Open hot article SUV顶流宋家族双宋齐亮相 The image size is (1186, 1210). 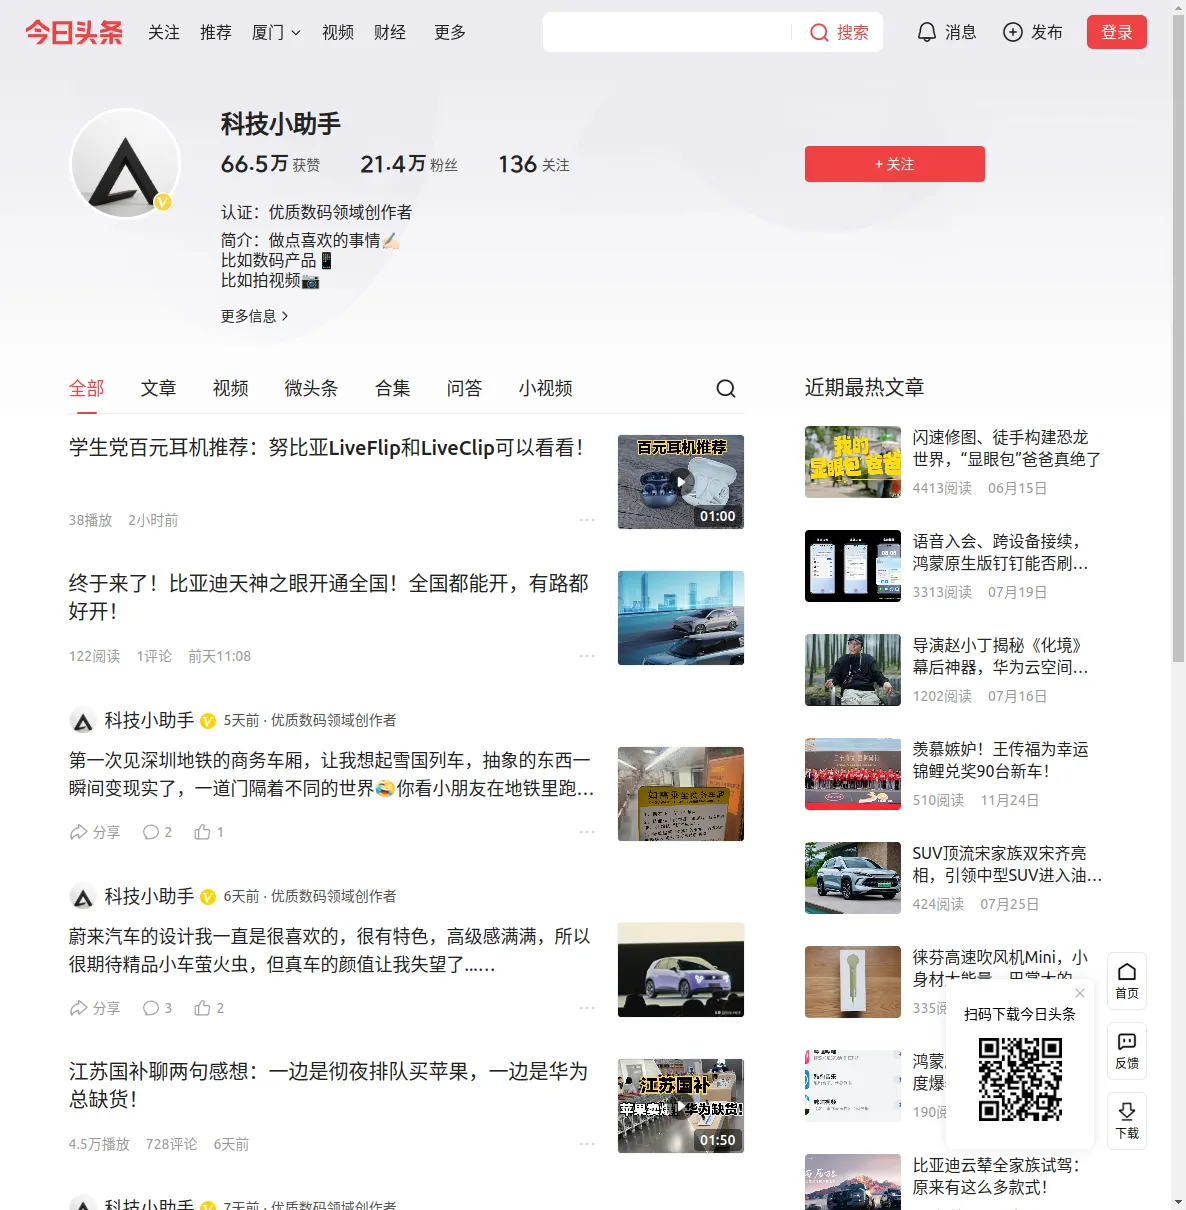click(x=1007, y=864)
